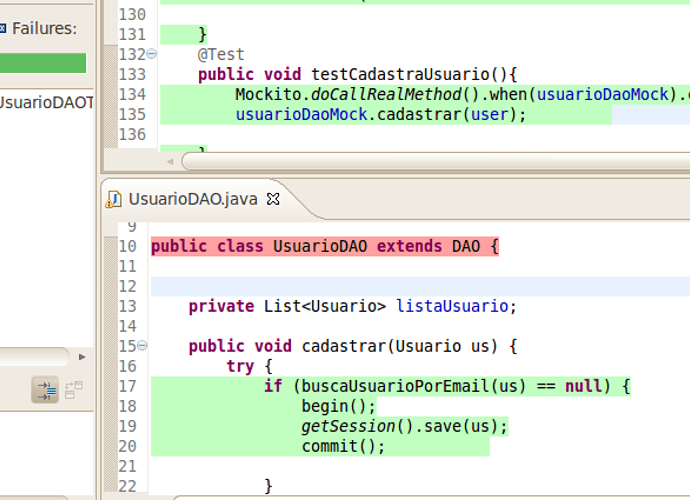Select the UsuarioDAOT test entry in JUnit tree
The width and height of the screenshot is (690, 500).
(x=46, y=103)
